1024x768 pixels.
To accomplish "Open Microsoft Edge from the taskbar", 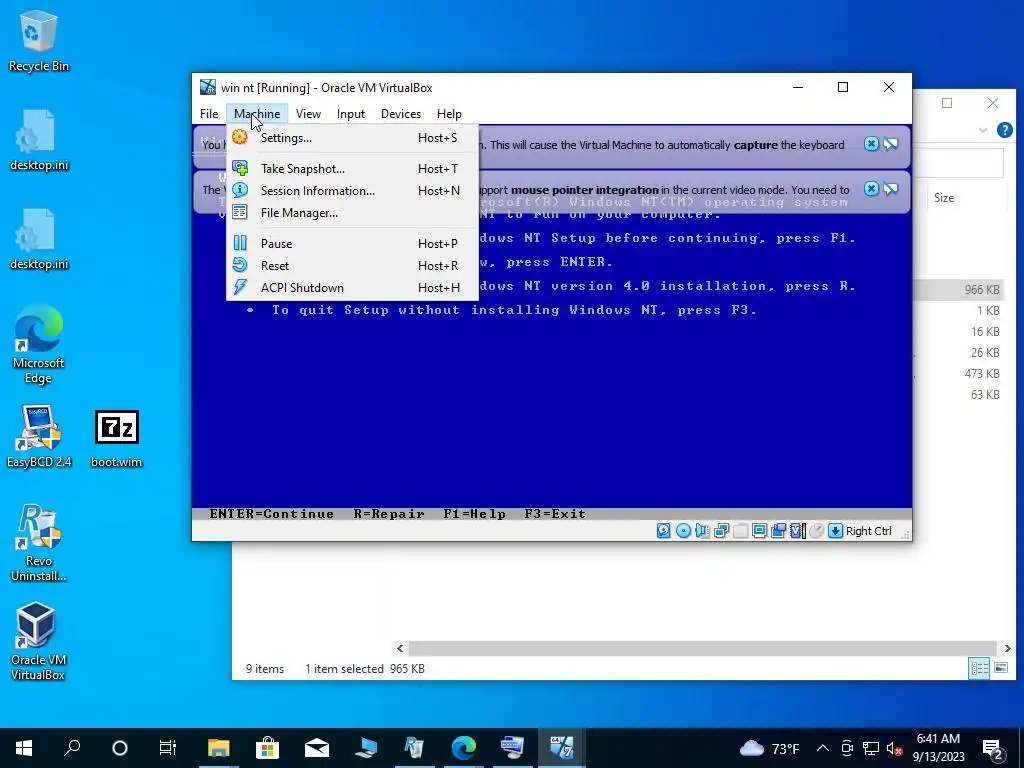I will tap(464, 748).
